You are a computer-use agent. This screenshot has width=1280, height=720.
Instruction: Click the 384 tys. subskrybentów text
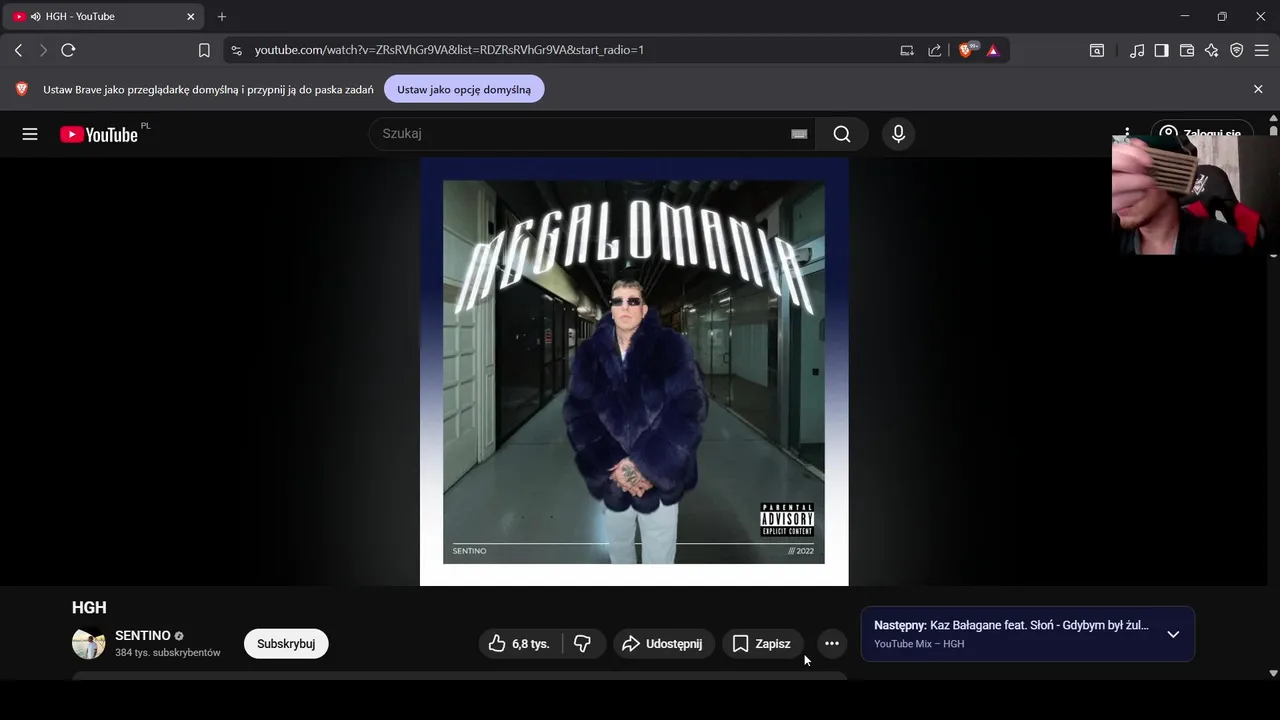click(168, 652)
